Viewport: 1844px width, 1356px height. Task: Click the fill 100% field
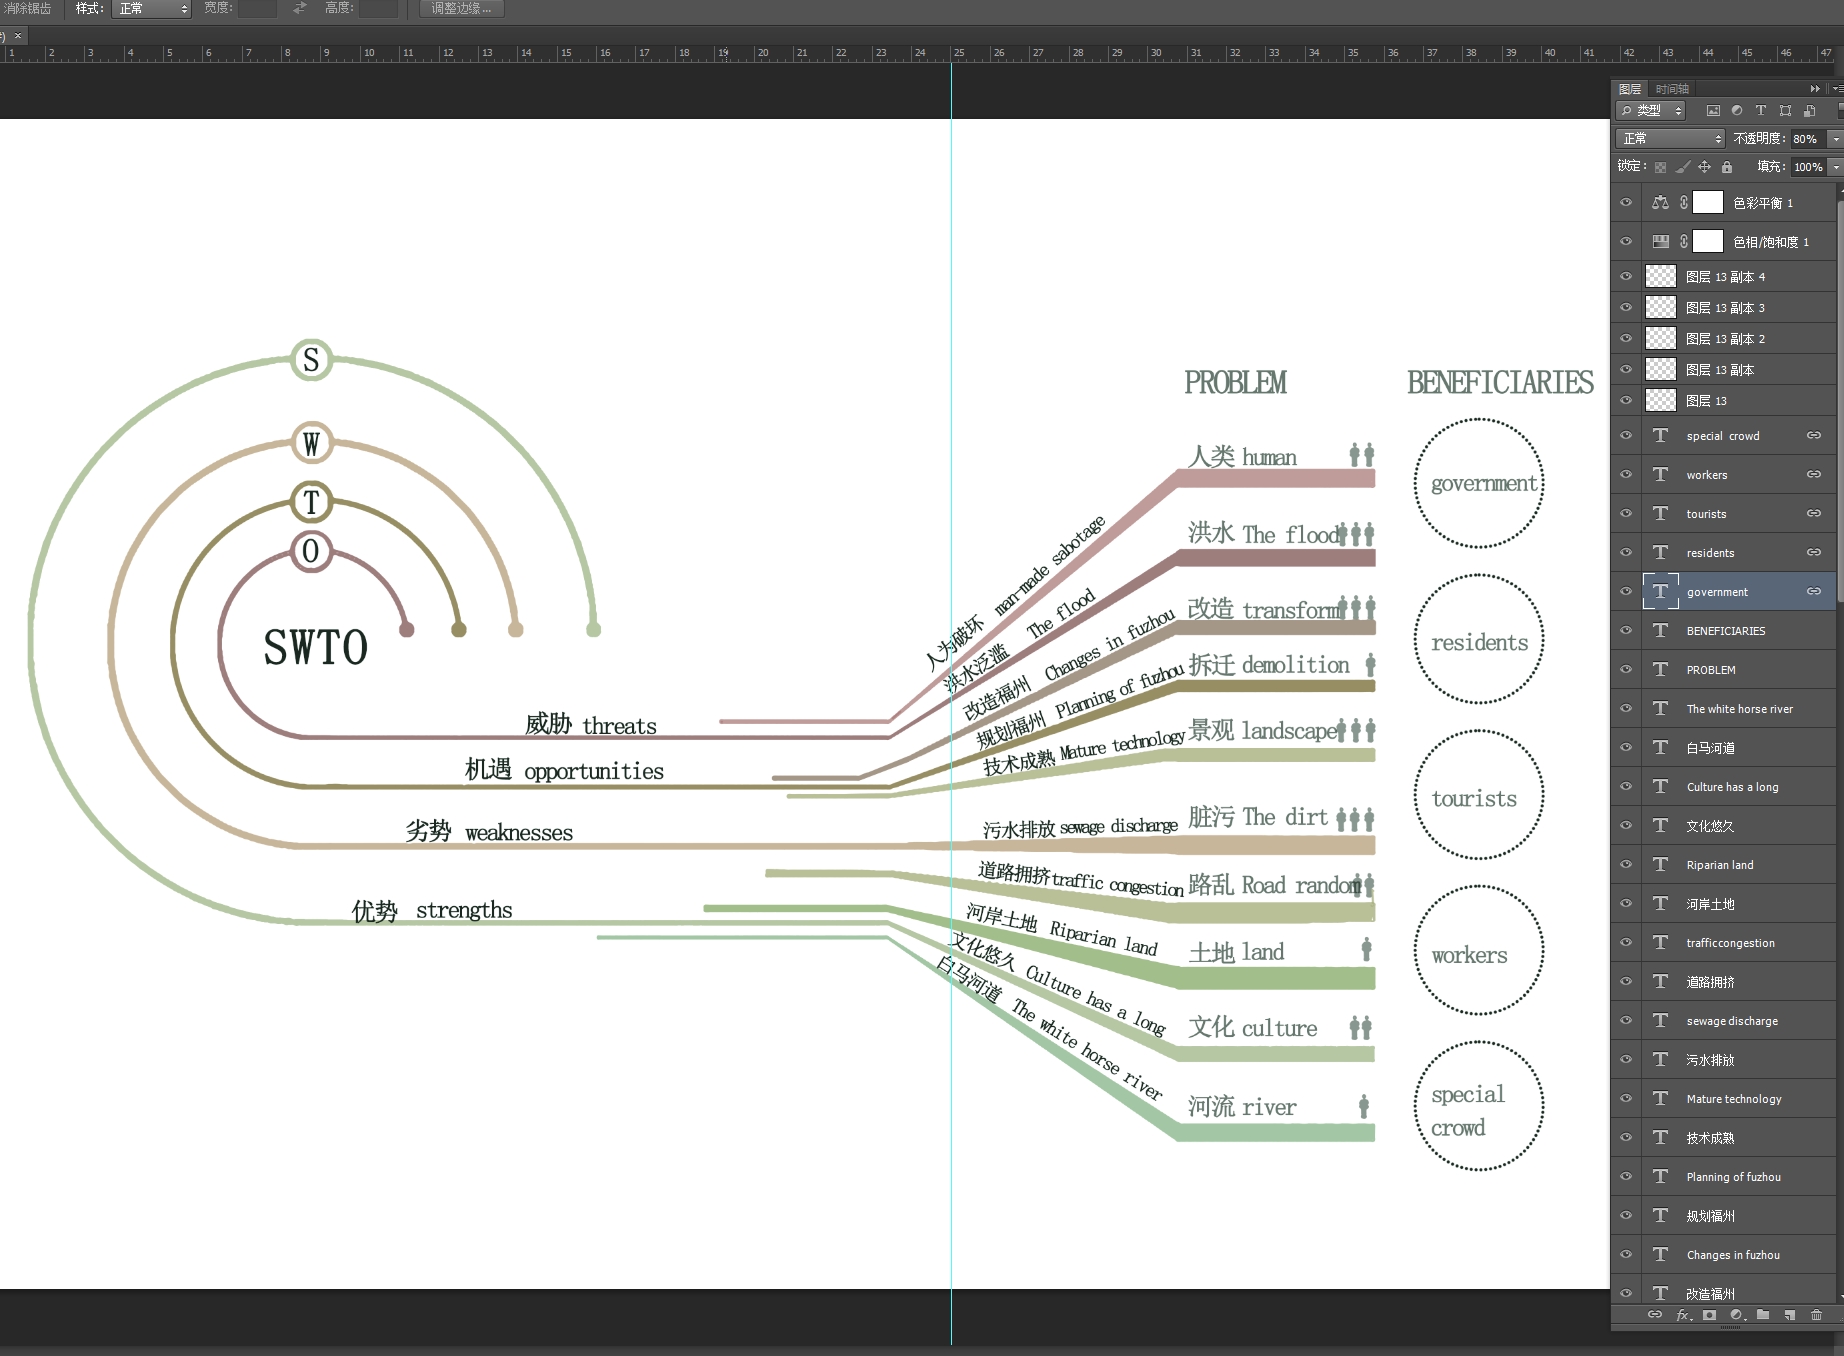1808,167
